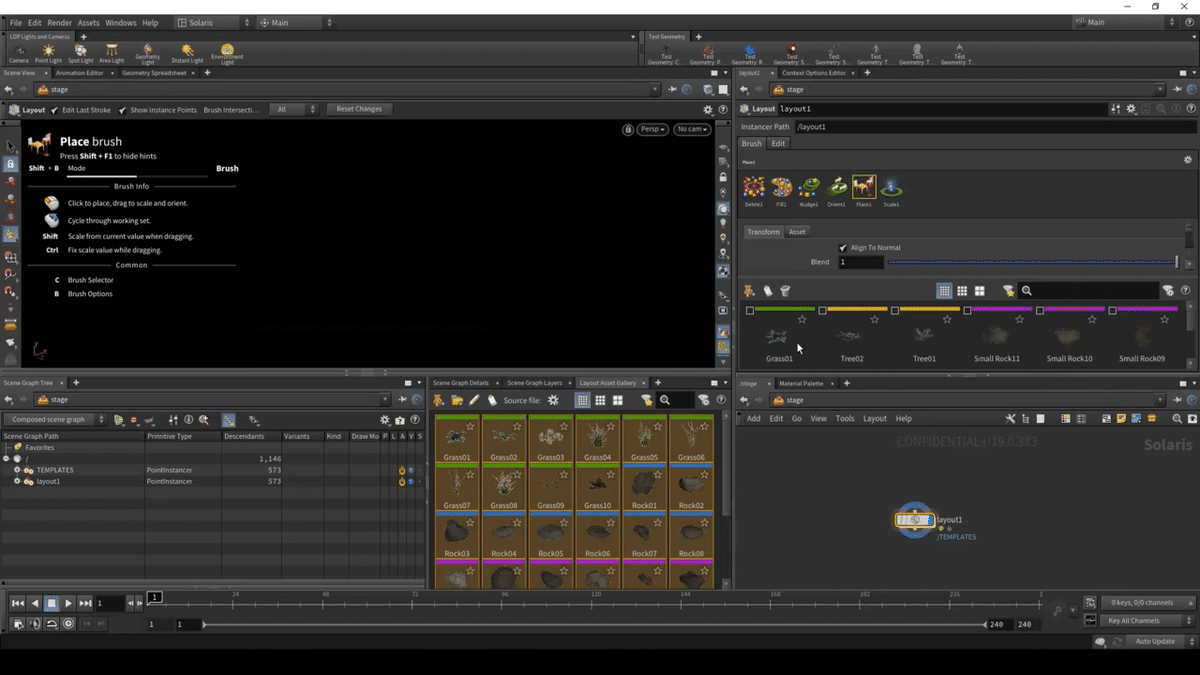Choose the Nudge1 brush
1200x675 pixels.
click(809, 189)
